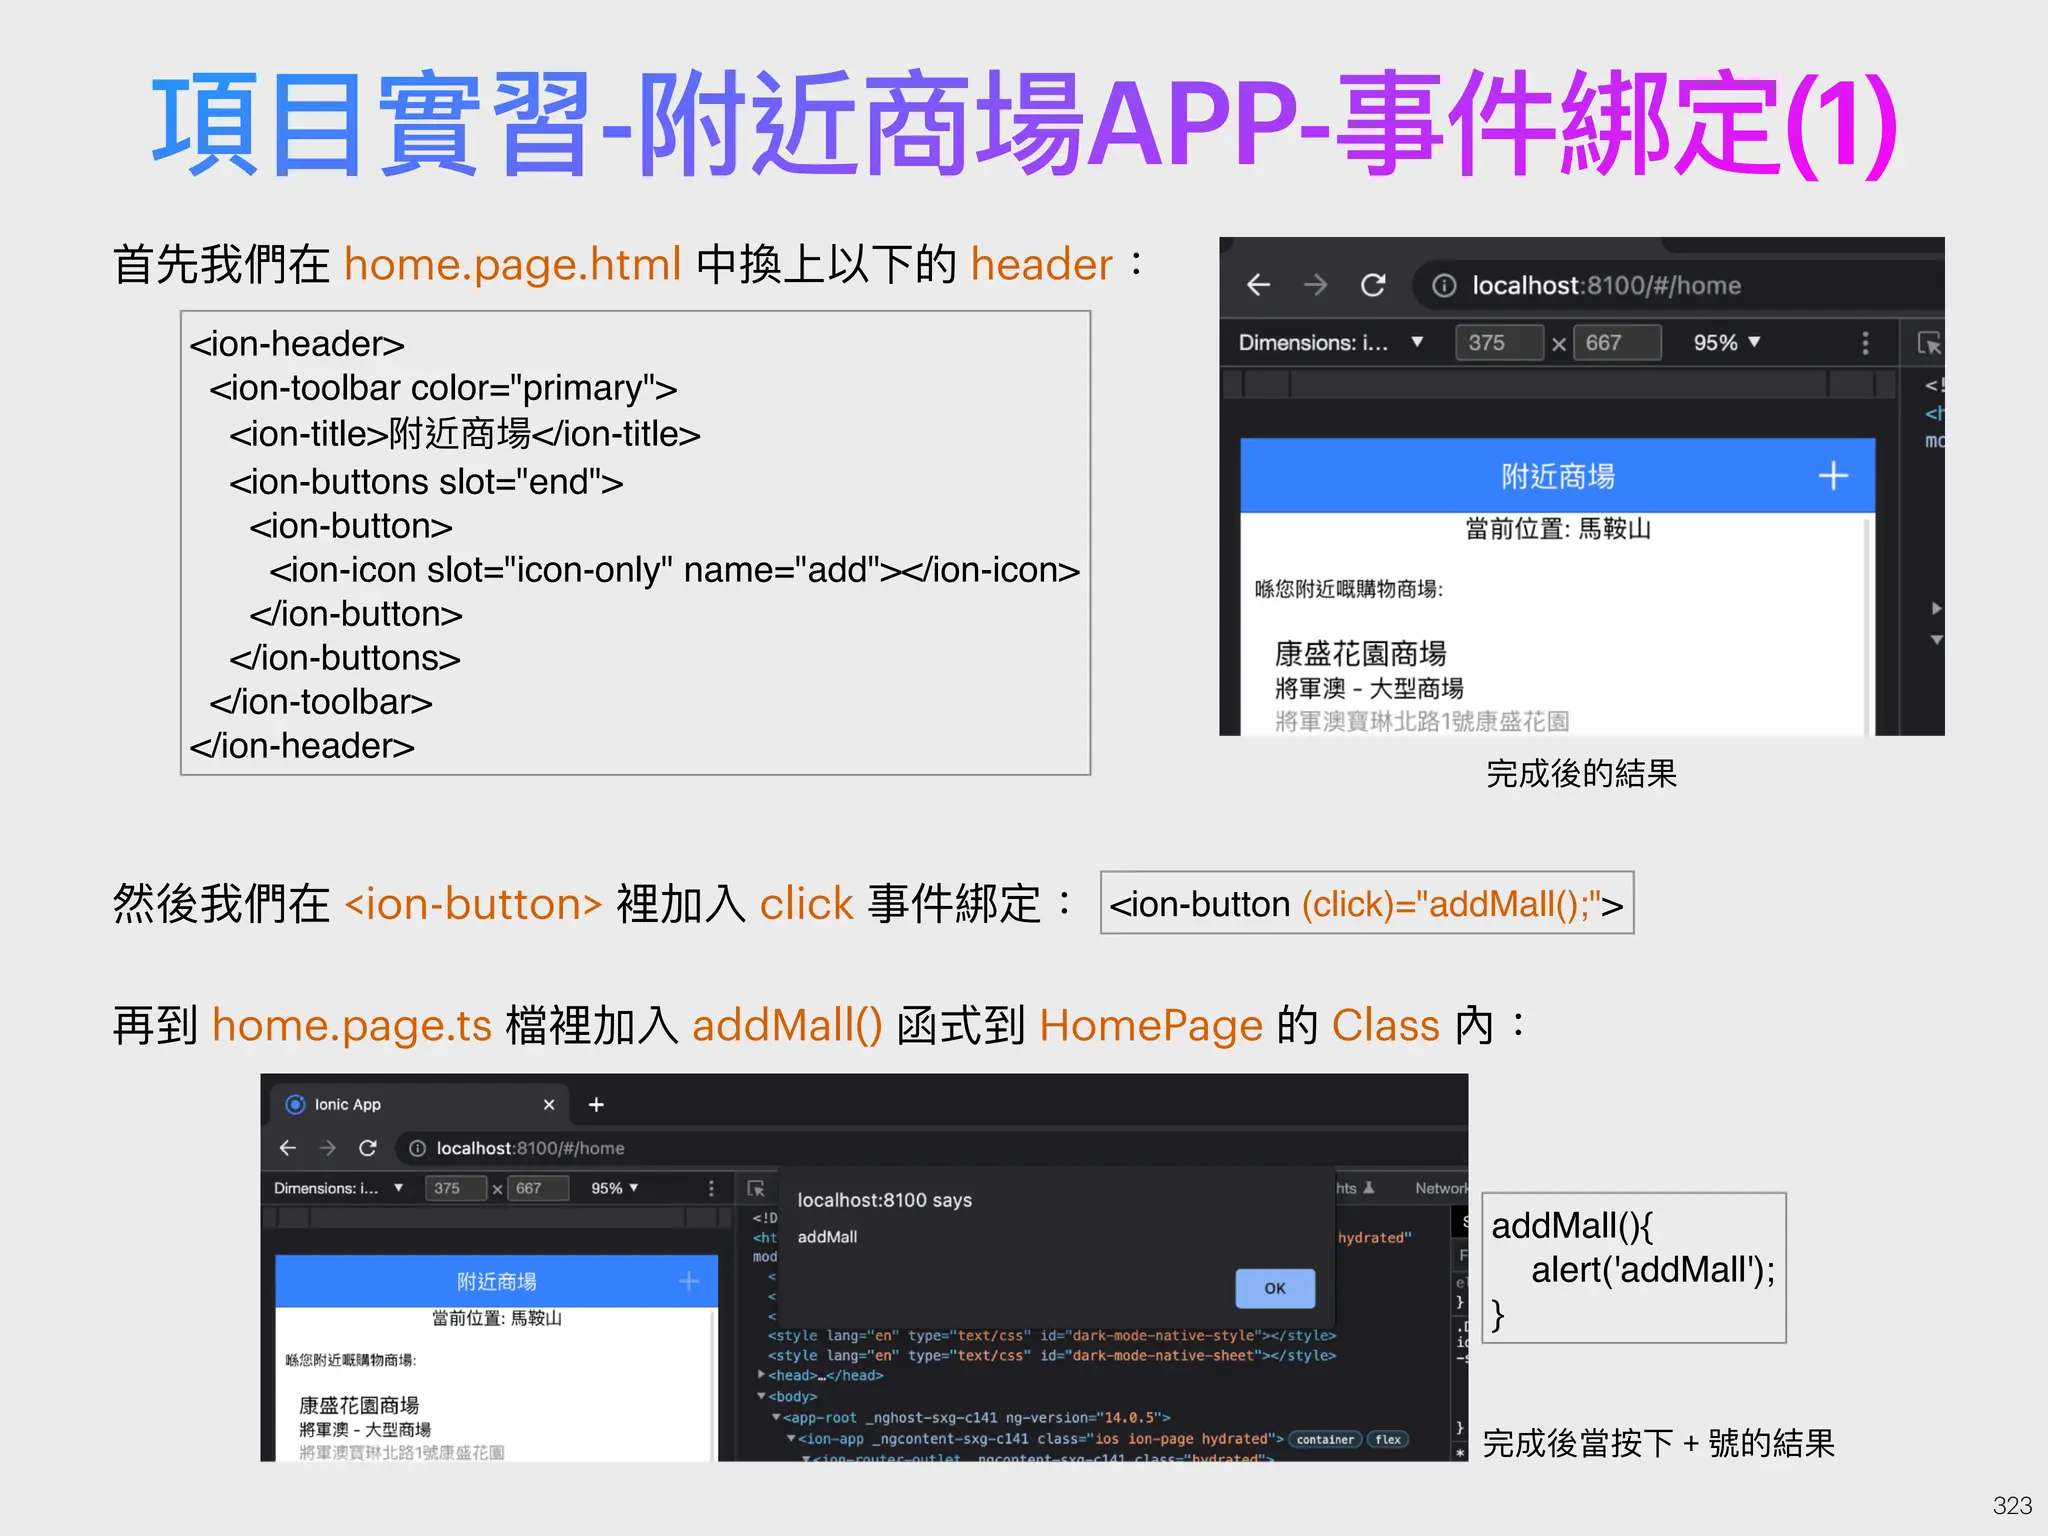Click the container badge in devtools
The height and width of the screenshot is (1536, 2048).
(1325, 1439)
